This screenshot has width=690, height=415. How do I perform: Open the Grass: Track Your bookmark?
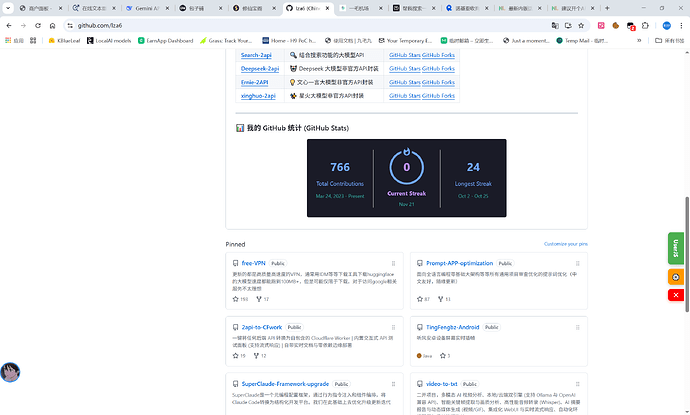[226, 40]
